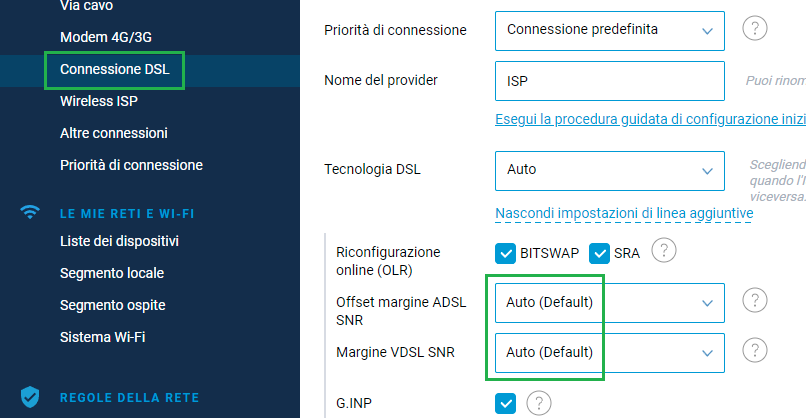Select Connessione DSL in the sidebar
806x418 pixels.
(114, 69)
